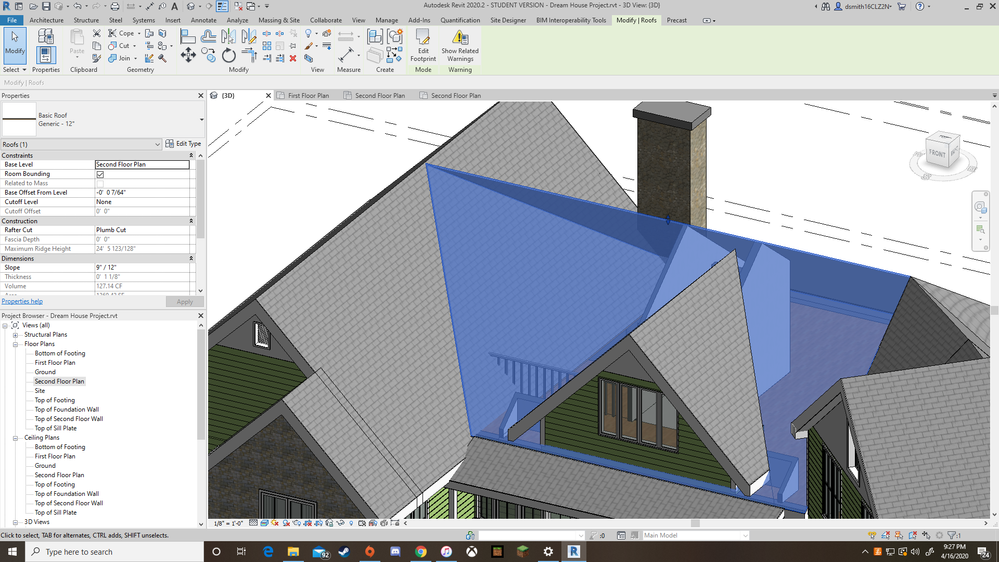Open Show Related Warnings
Screen dimensions: 999x562
(460, 45)
